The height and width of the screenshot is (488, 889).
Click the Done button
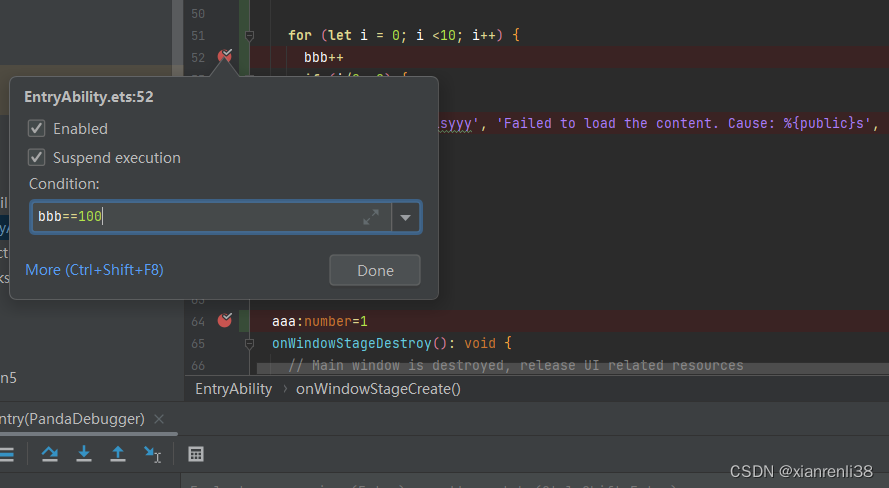point(375,270)
